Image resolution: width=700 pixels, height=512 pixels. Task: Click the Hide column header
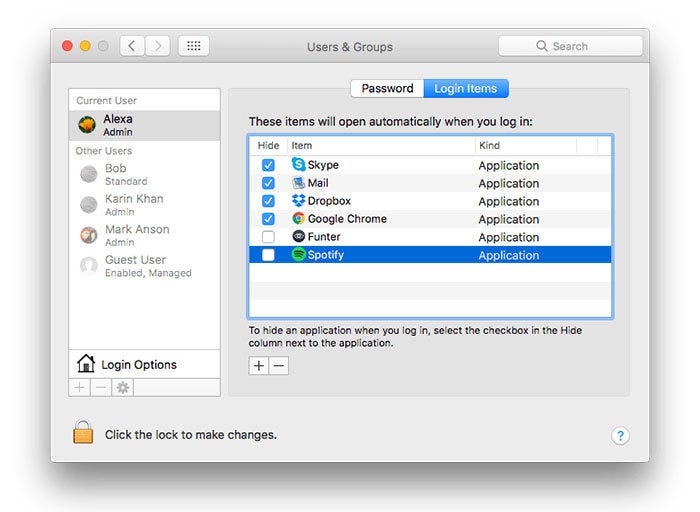268,146
